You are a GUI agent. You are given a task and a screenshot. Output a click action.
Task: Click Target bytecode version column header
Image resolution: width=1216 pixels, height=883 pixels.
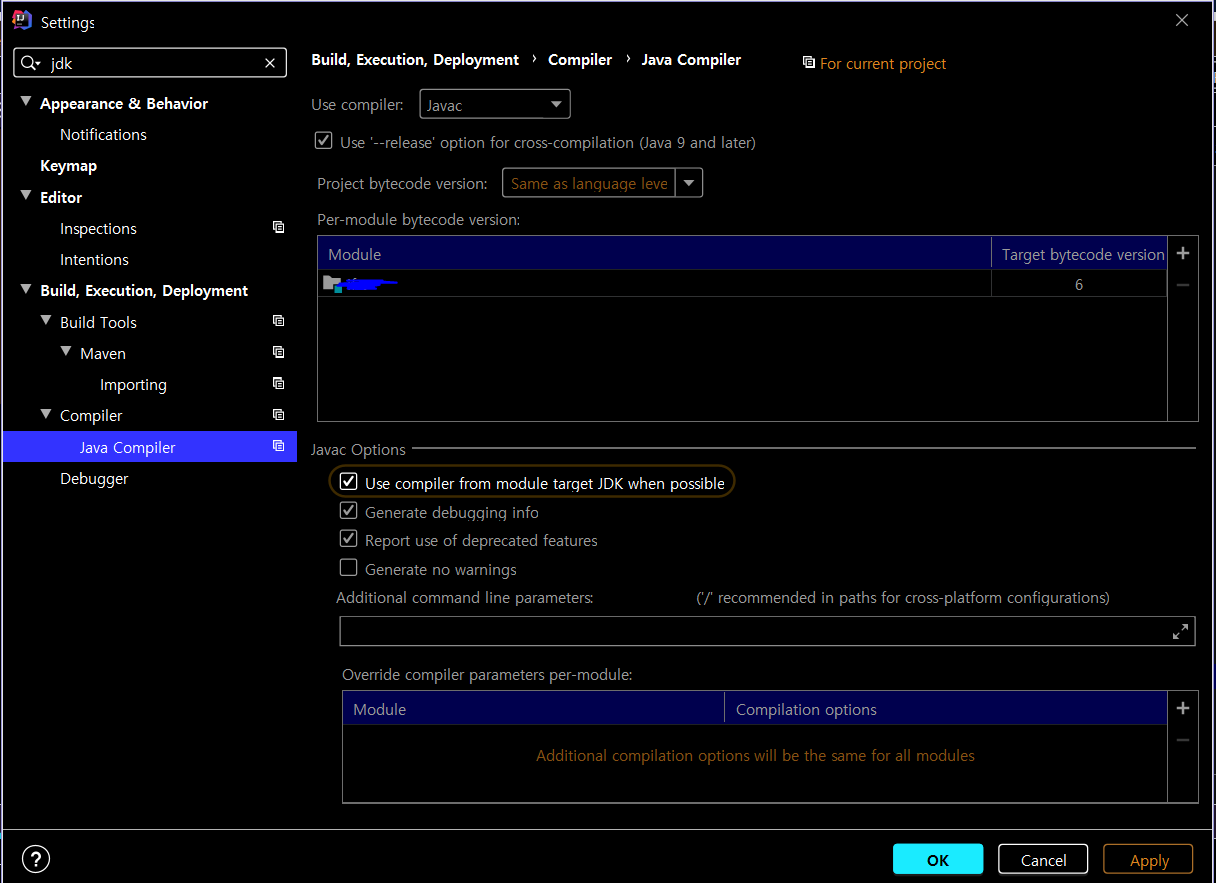[x=1080, y=254]
